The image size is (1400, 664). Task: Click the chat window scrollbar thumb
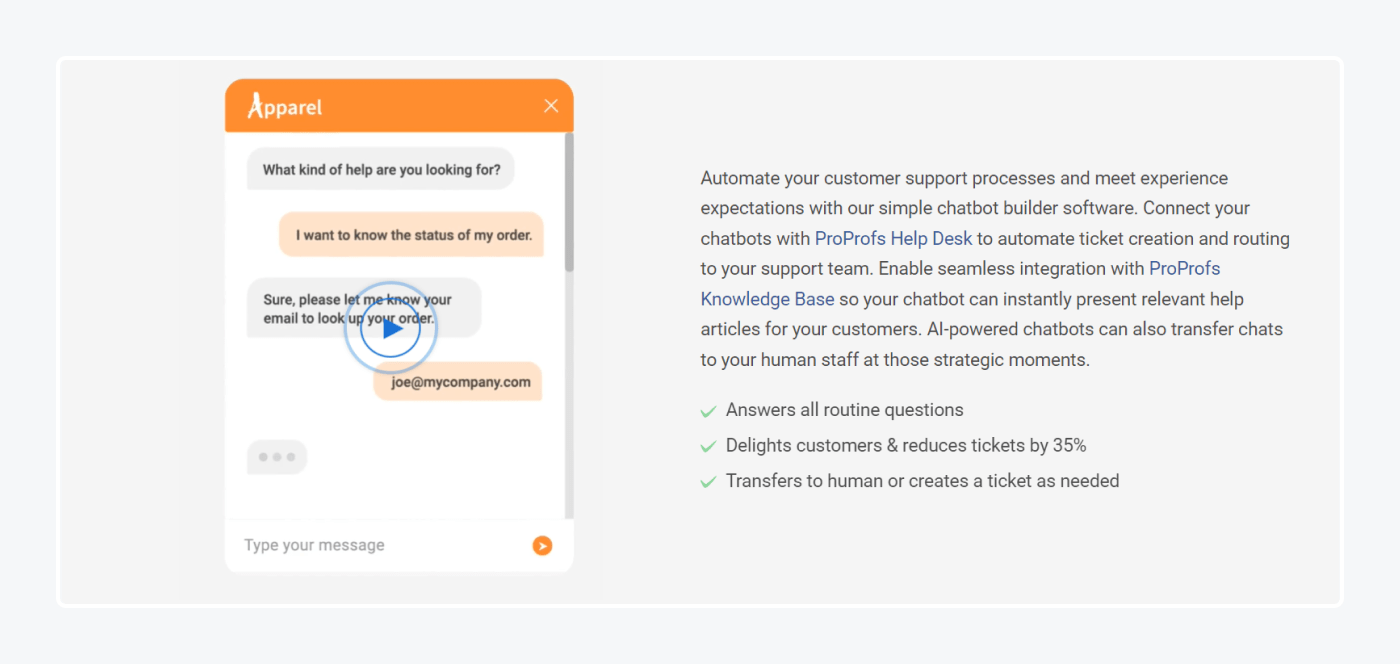click(569, 202)
